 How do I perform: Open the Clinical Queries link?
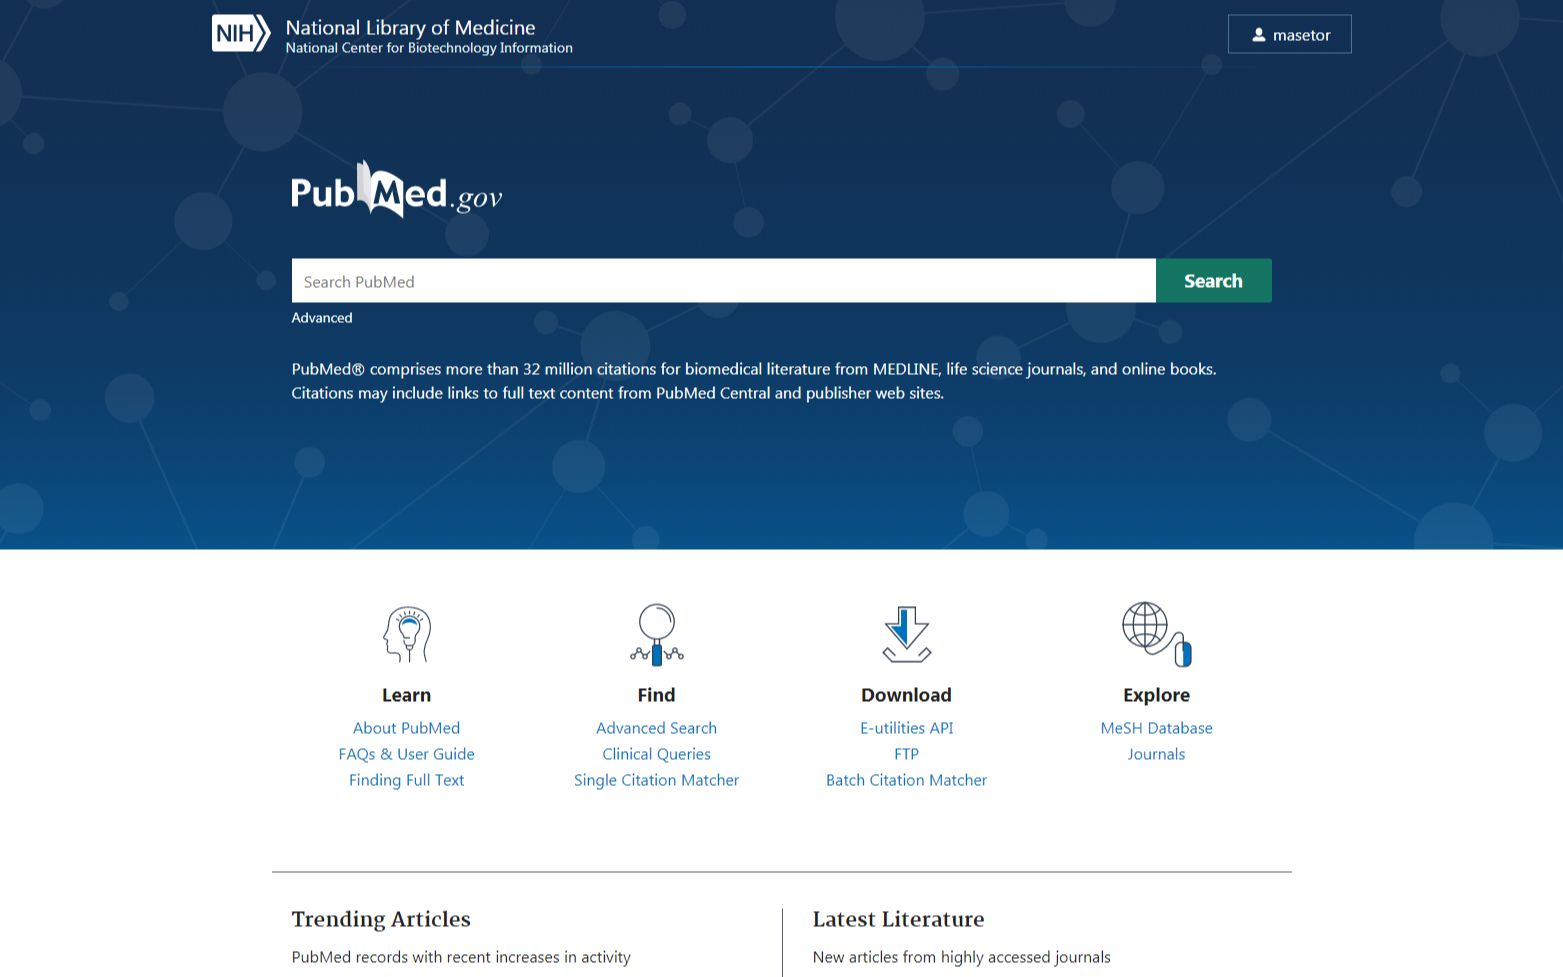[656, 754]
